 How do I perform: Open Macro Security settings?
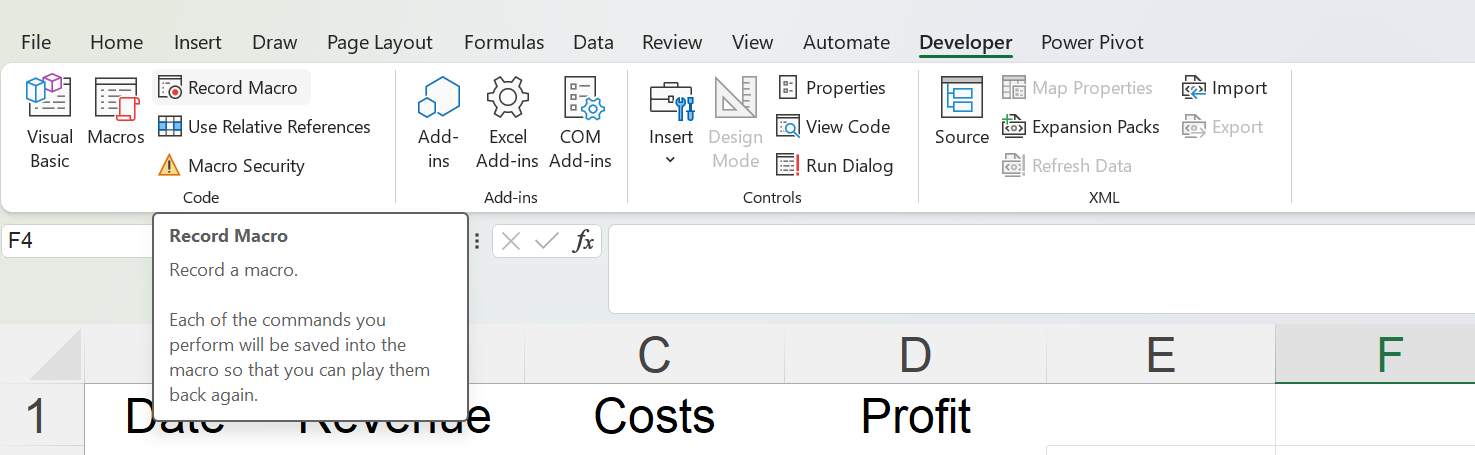coord(232,166)
